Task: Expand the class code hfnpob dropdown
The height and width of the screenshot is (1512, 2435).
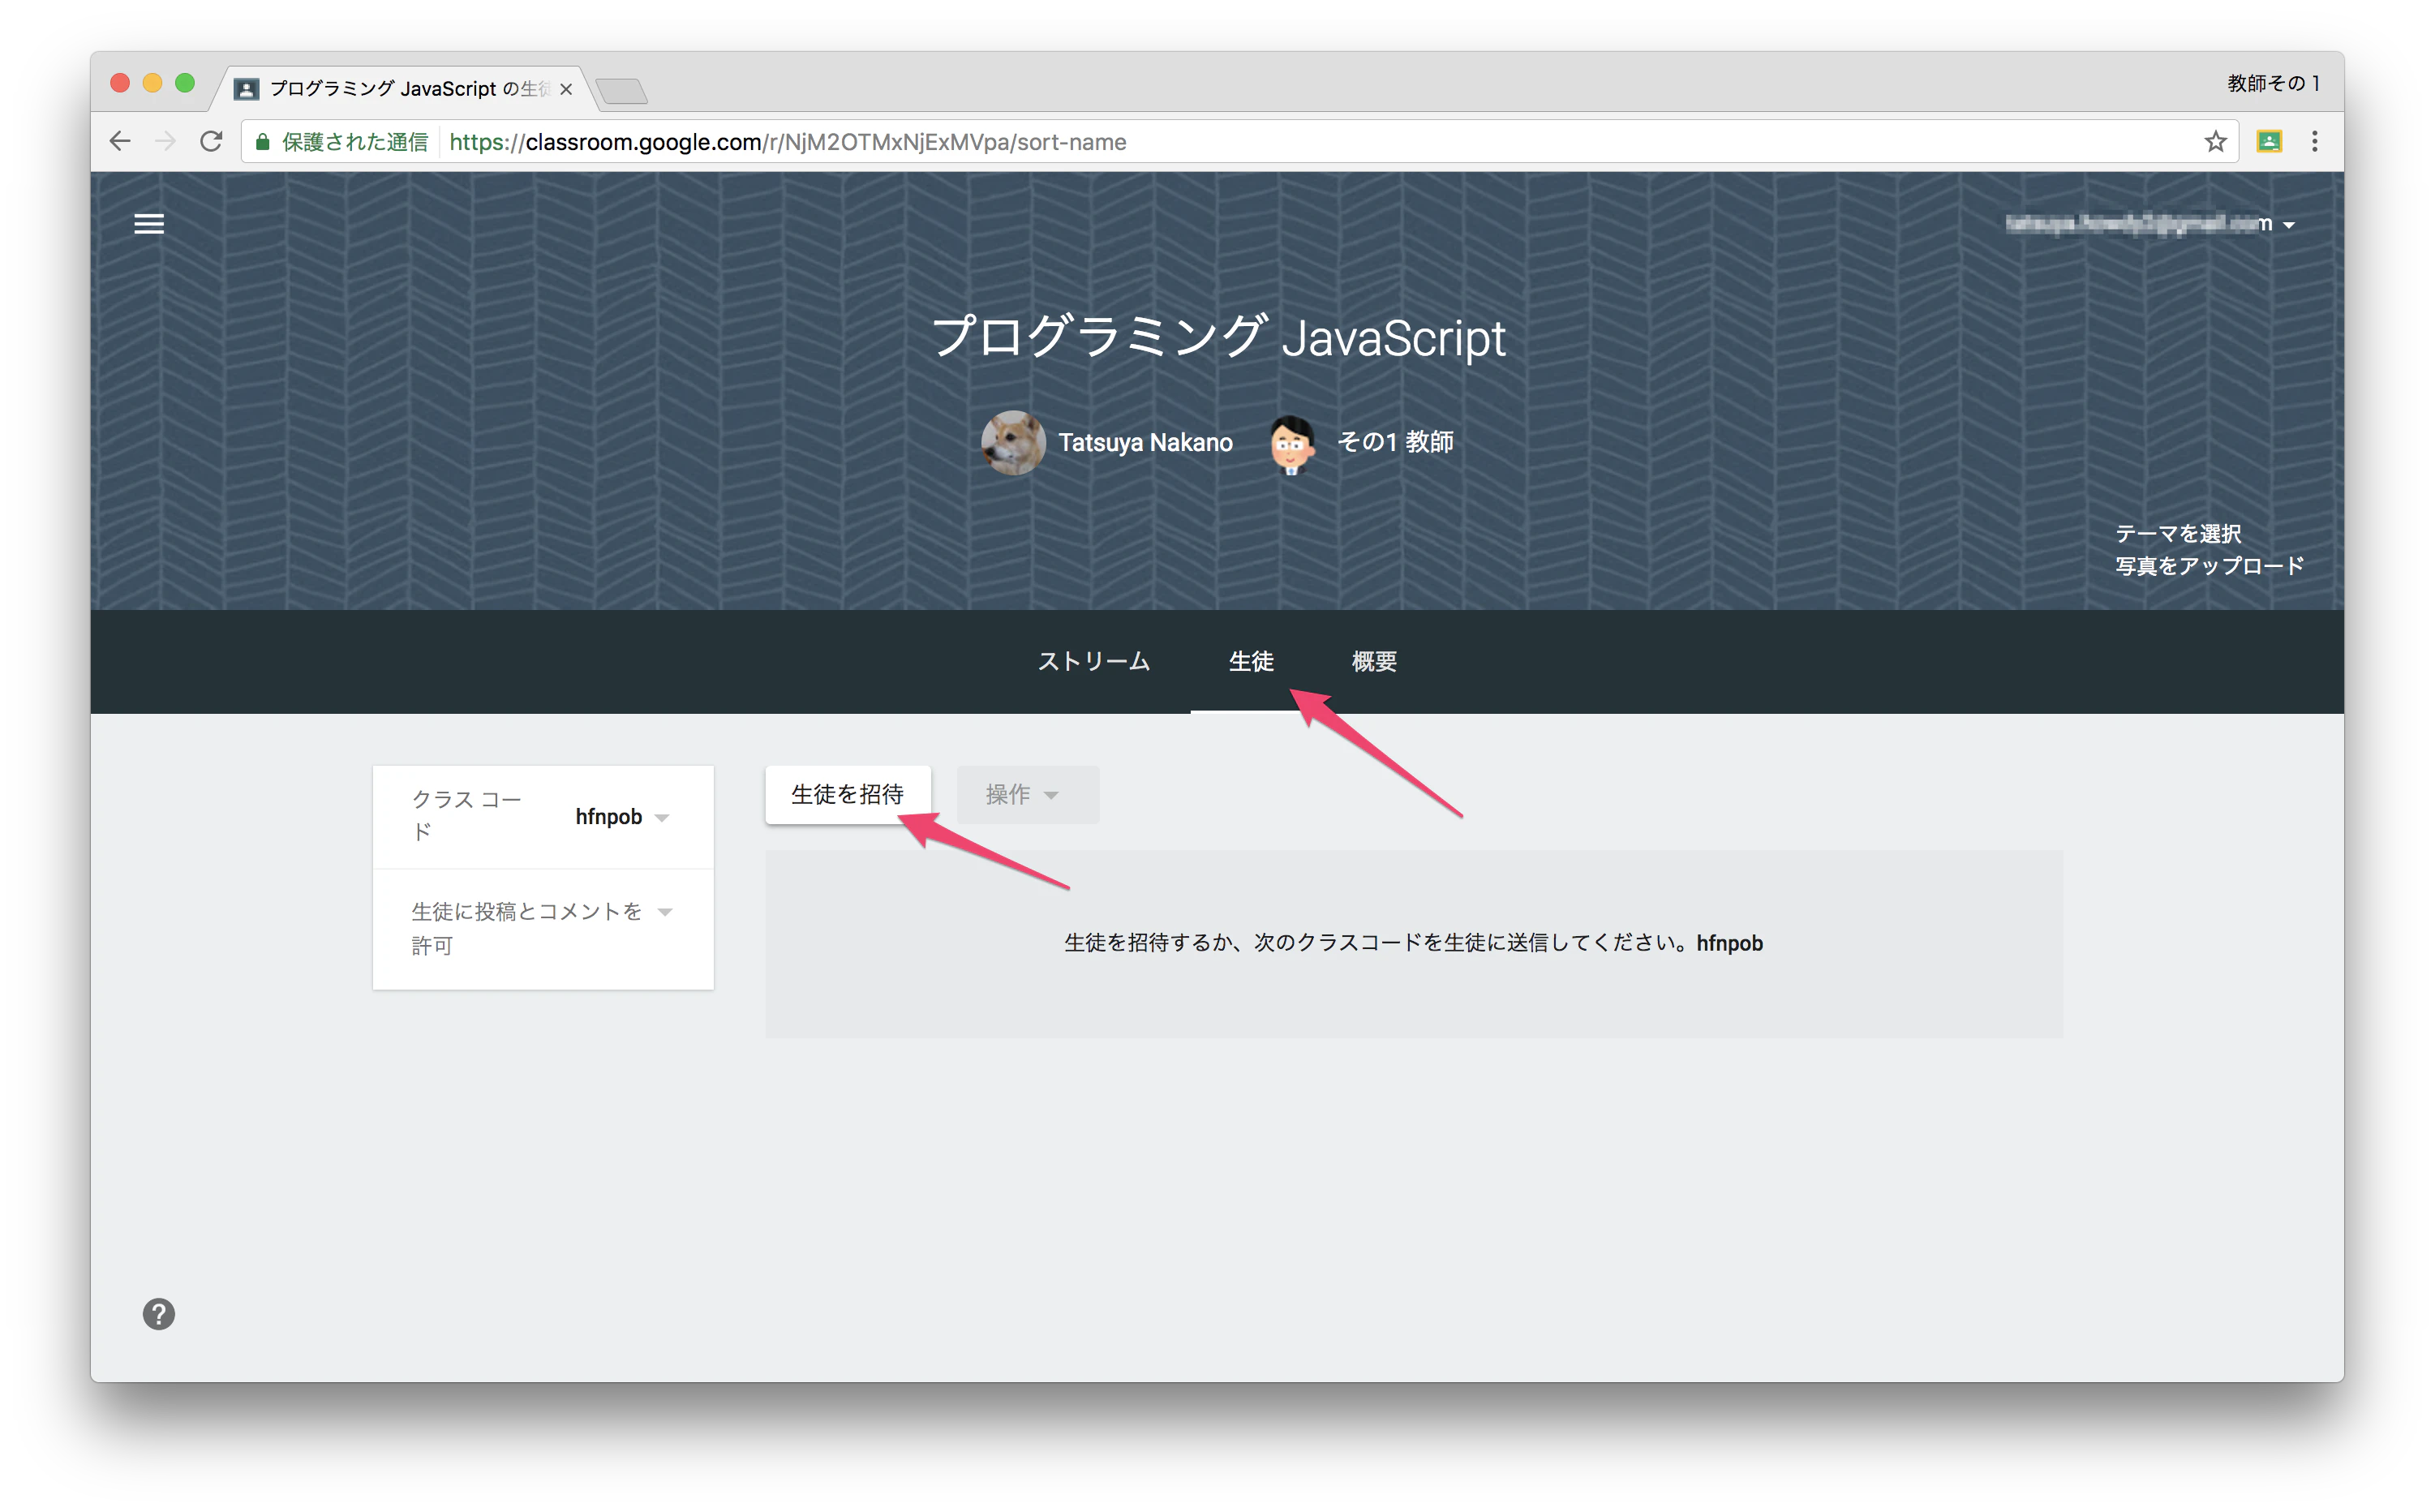Action: pyautogui.click(x=662, y=817)
